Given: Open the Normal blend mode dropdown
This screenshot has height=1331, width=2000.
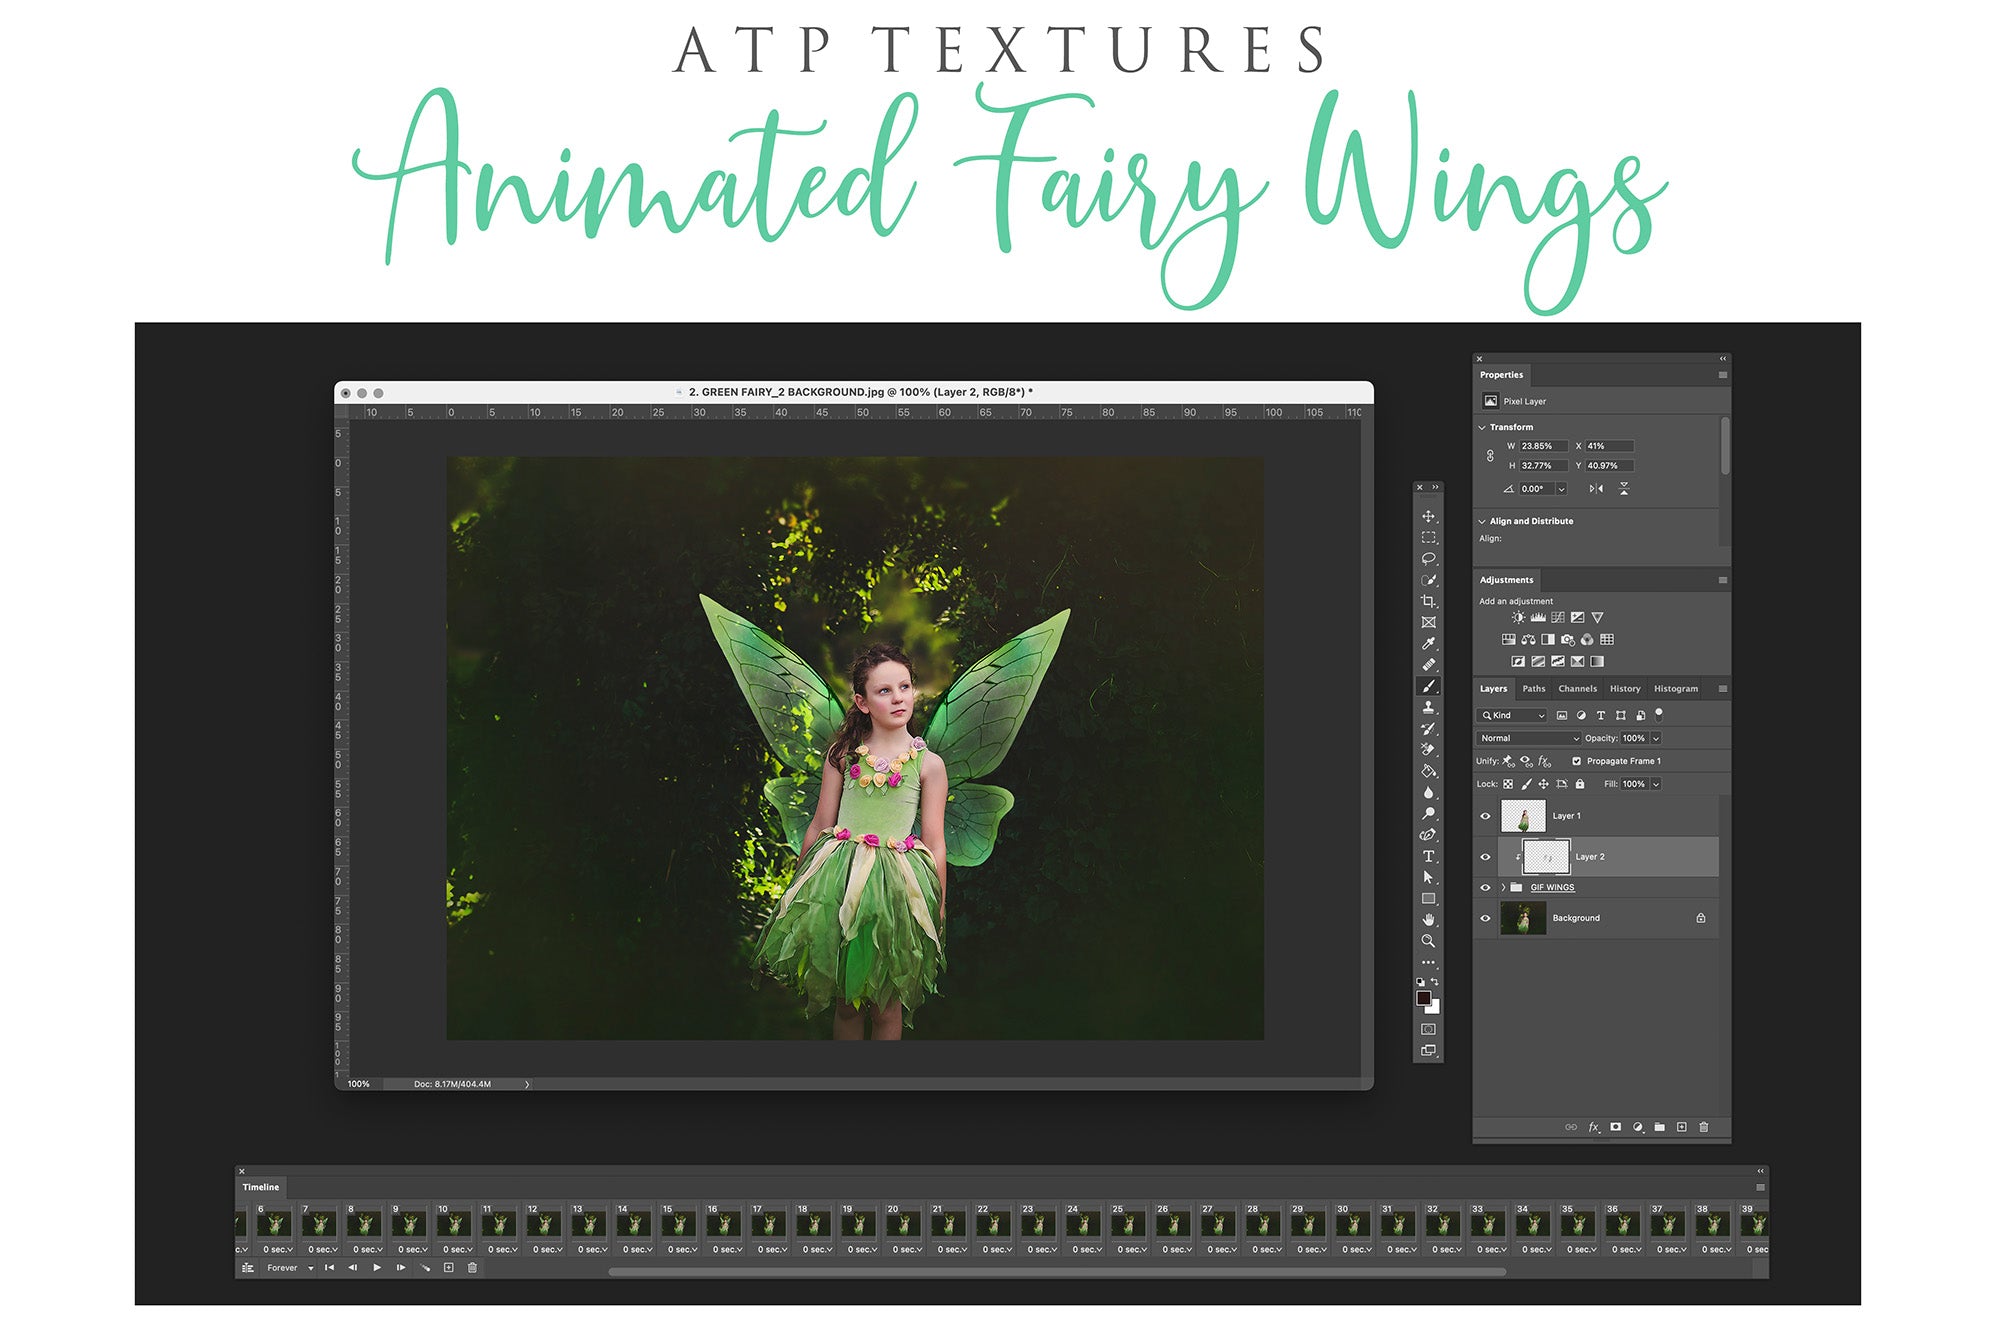Looking at the screenshot, I should [x=1528, y=738].
